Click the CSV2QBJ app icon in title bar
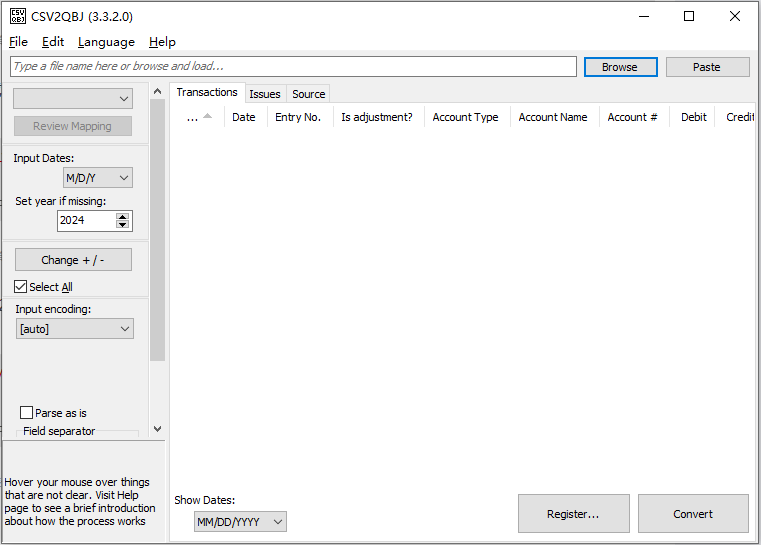 18,16
